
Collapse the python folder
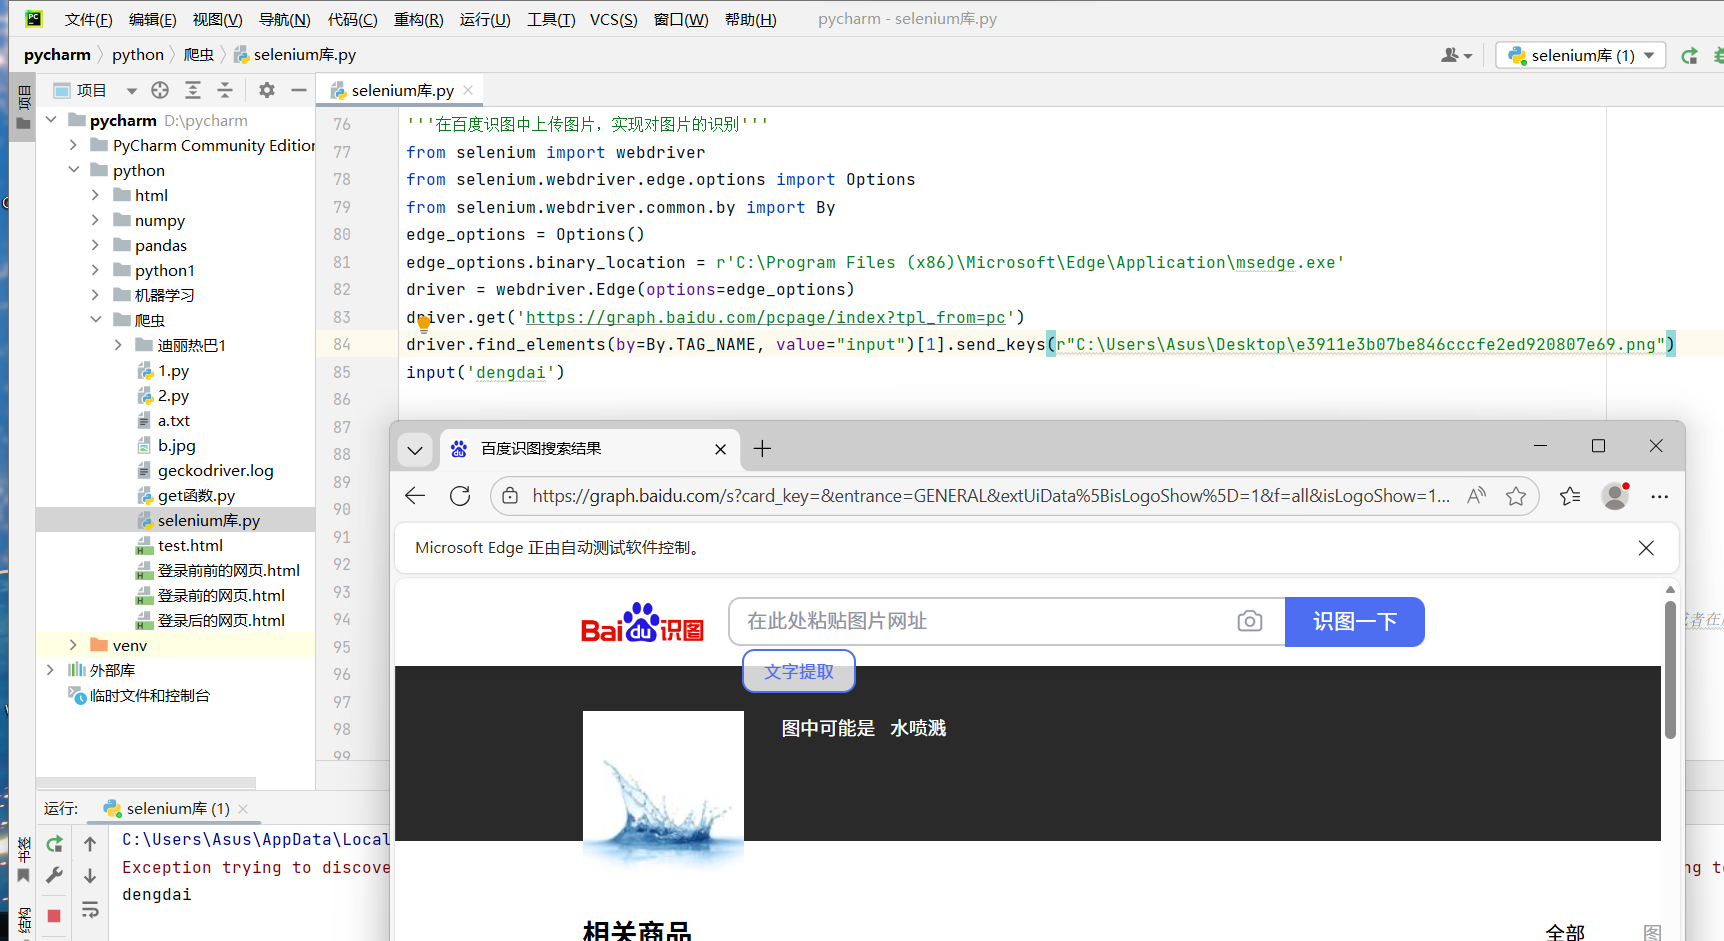point(73,170)
